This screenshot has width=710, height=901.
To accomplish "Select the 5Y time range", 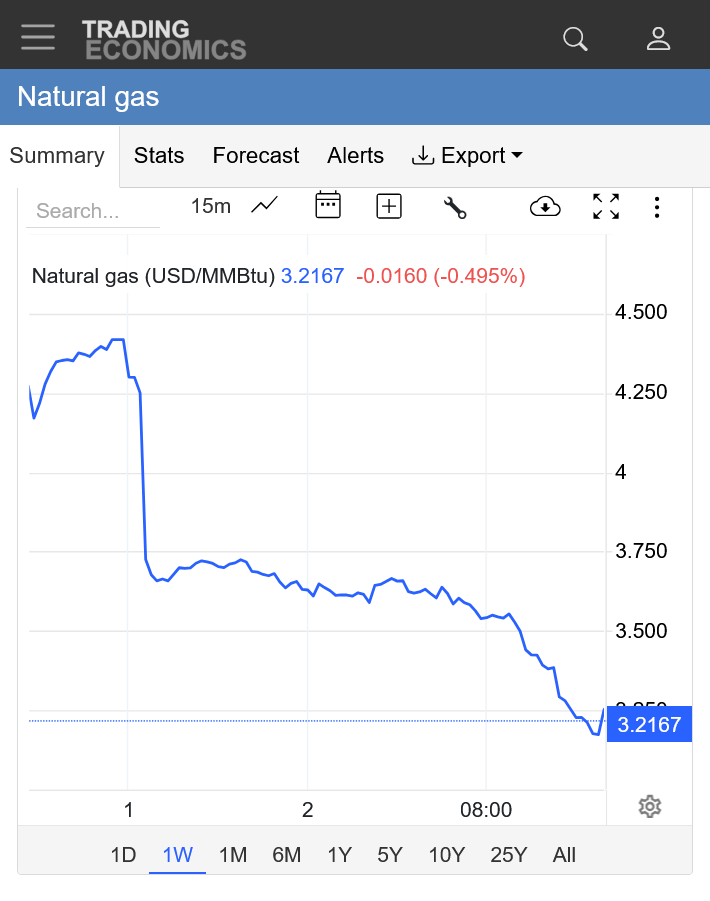I will click(390, 855).
